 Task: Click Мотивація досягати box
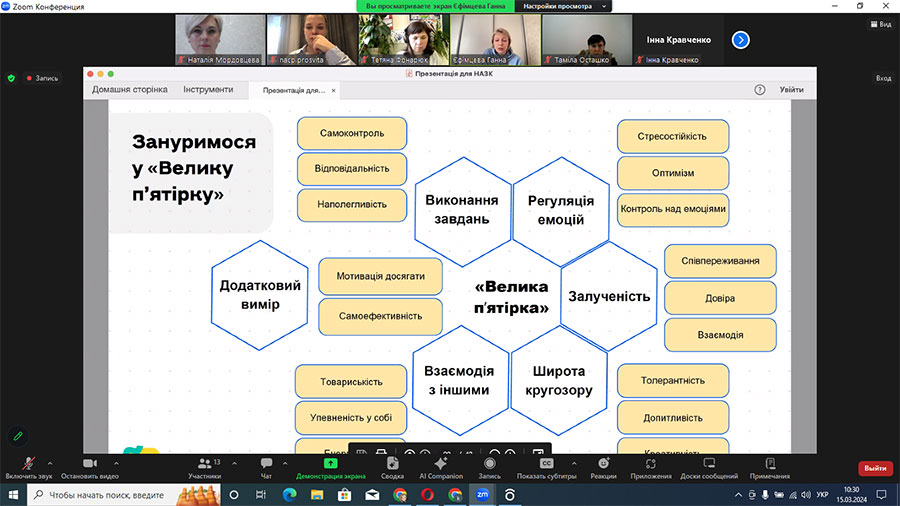pyautogui.click(x=381, y=276)
